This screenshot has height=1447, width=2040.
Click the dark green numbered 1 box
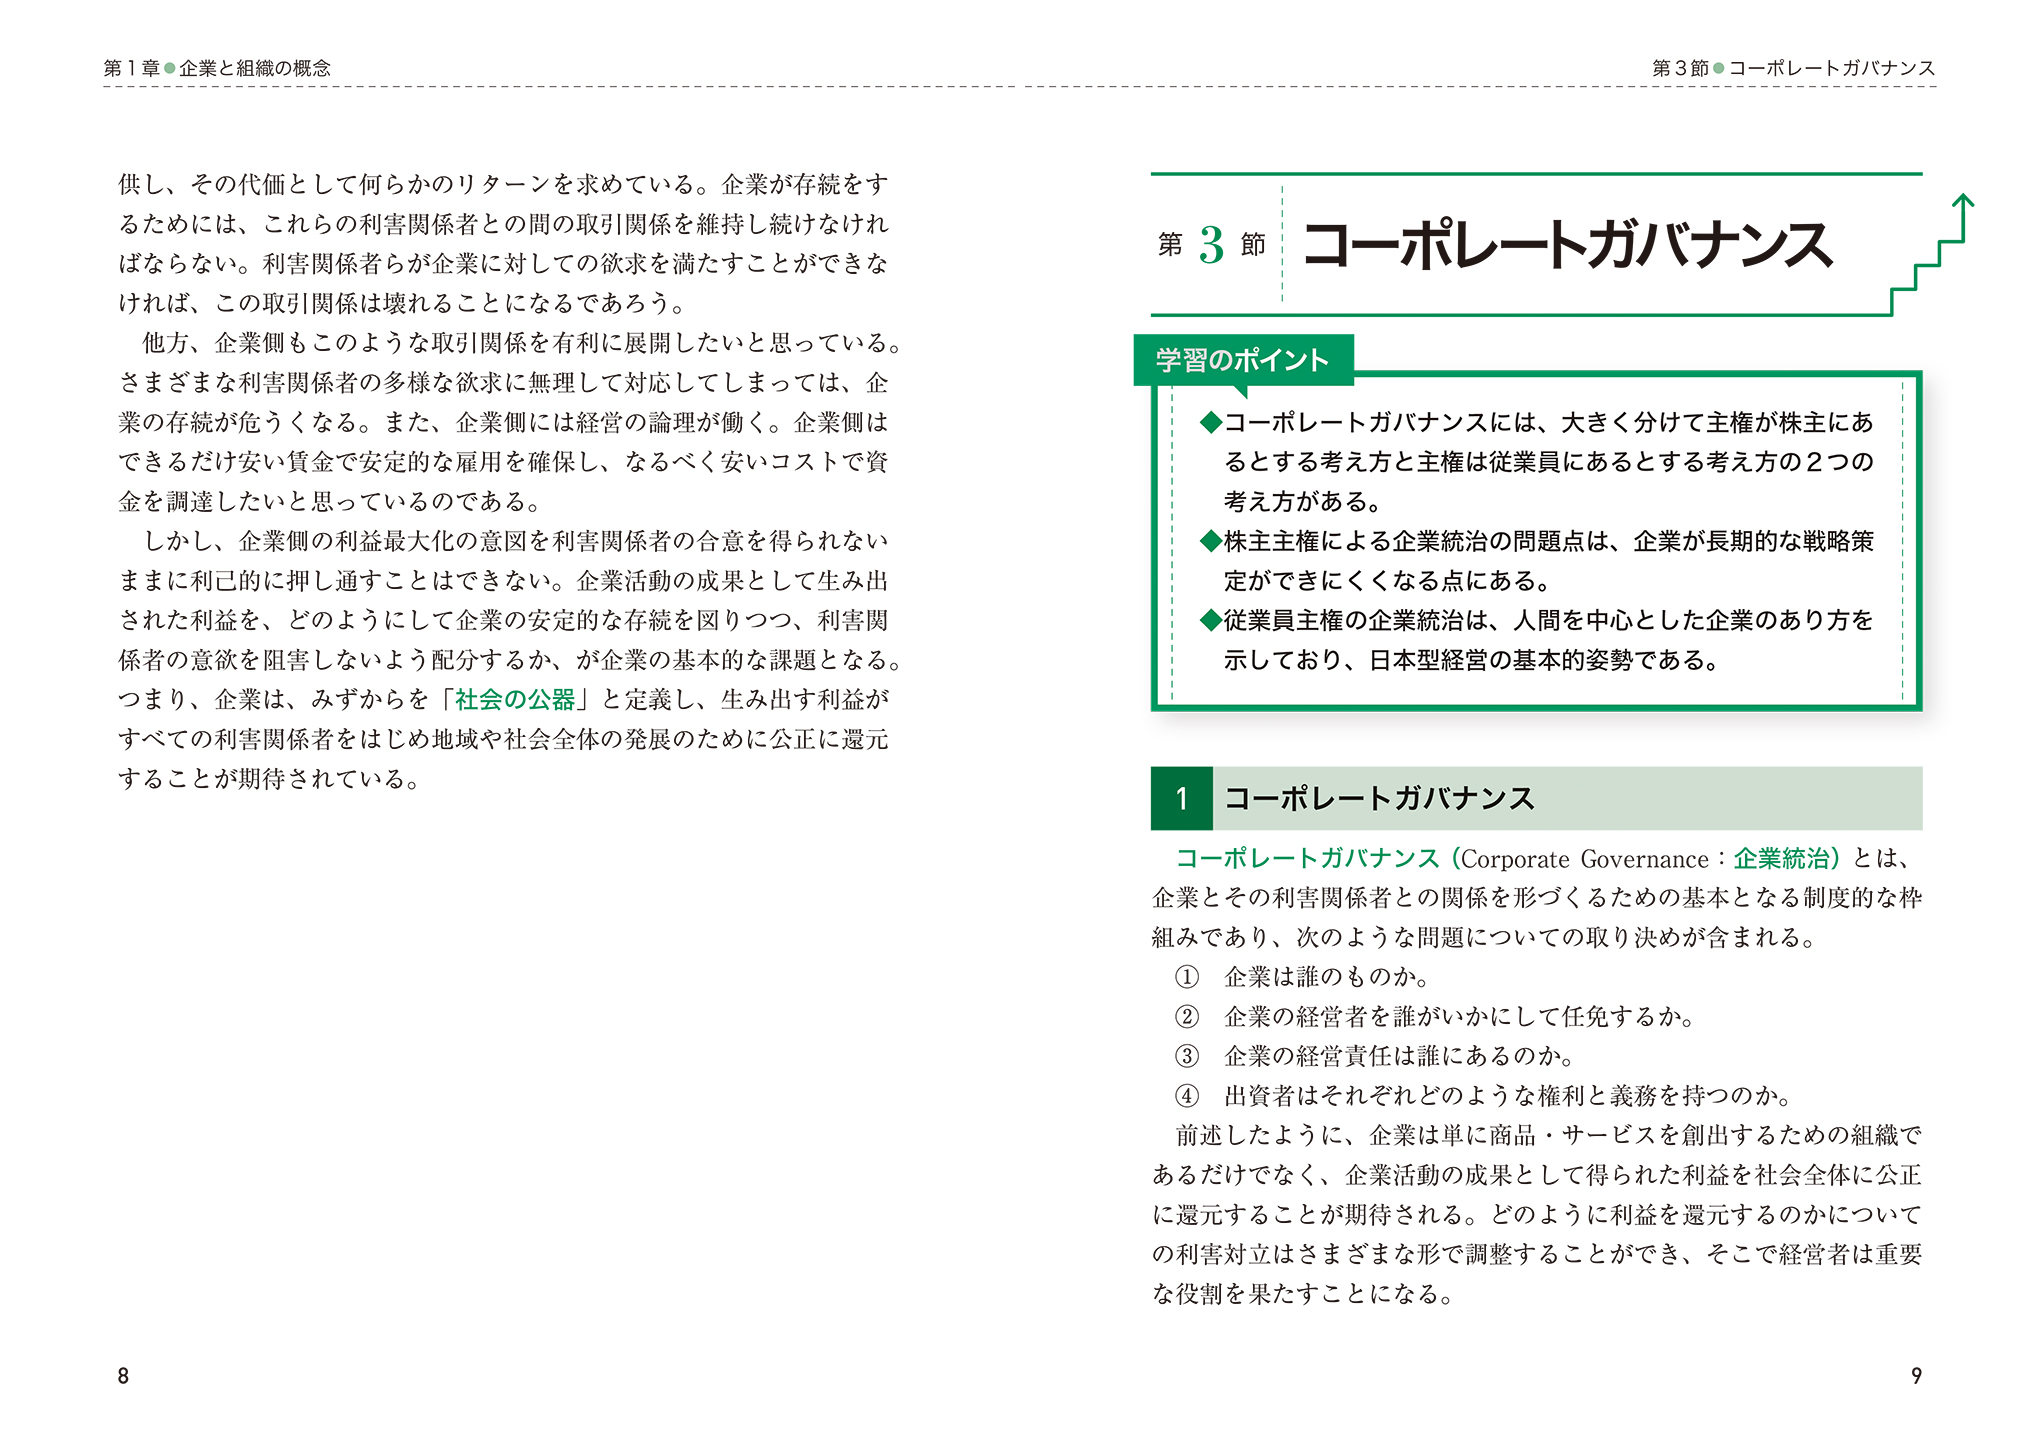[1181, 798]
